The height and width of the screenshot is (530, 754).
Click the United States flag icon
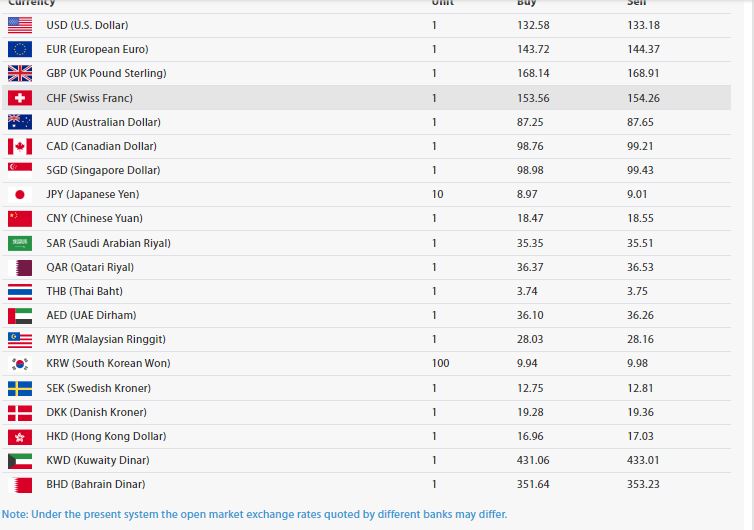(x=20, y=25)
